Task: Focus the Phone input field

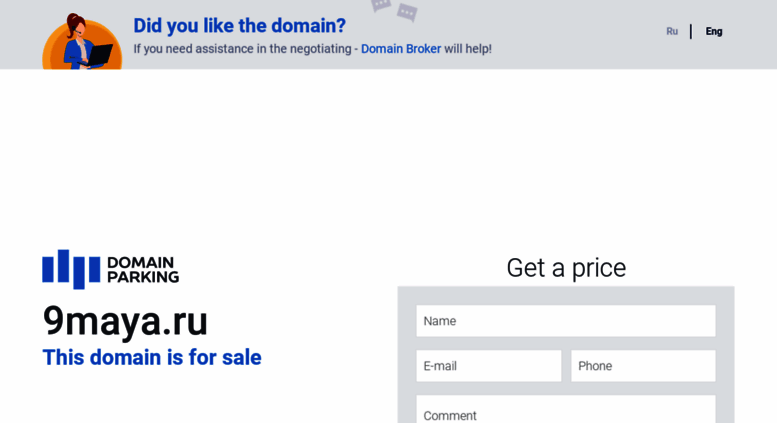Action: [x=643, y=366]
